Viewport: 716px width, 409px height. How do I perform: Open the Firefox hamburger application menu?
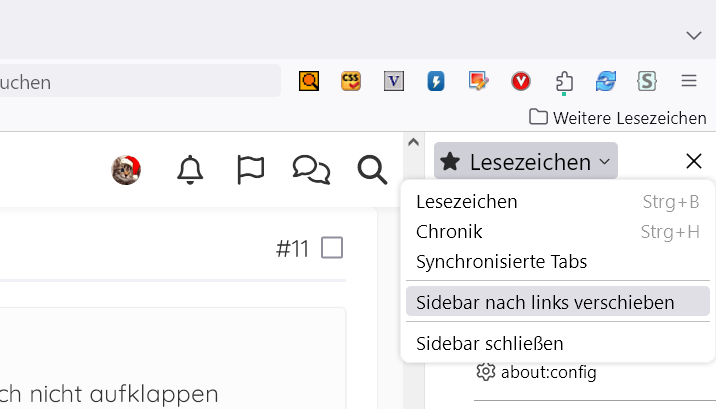click(689, 81)
